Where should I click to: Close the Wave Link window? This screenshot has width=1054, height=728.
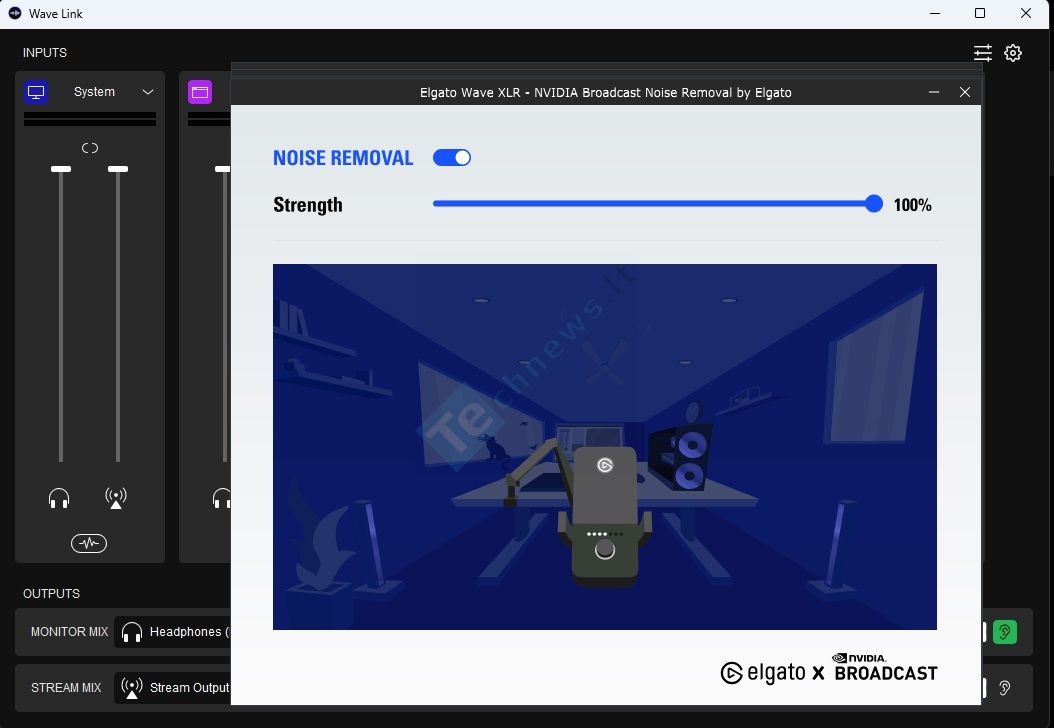pos(1026,13)
